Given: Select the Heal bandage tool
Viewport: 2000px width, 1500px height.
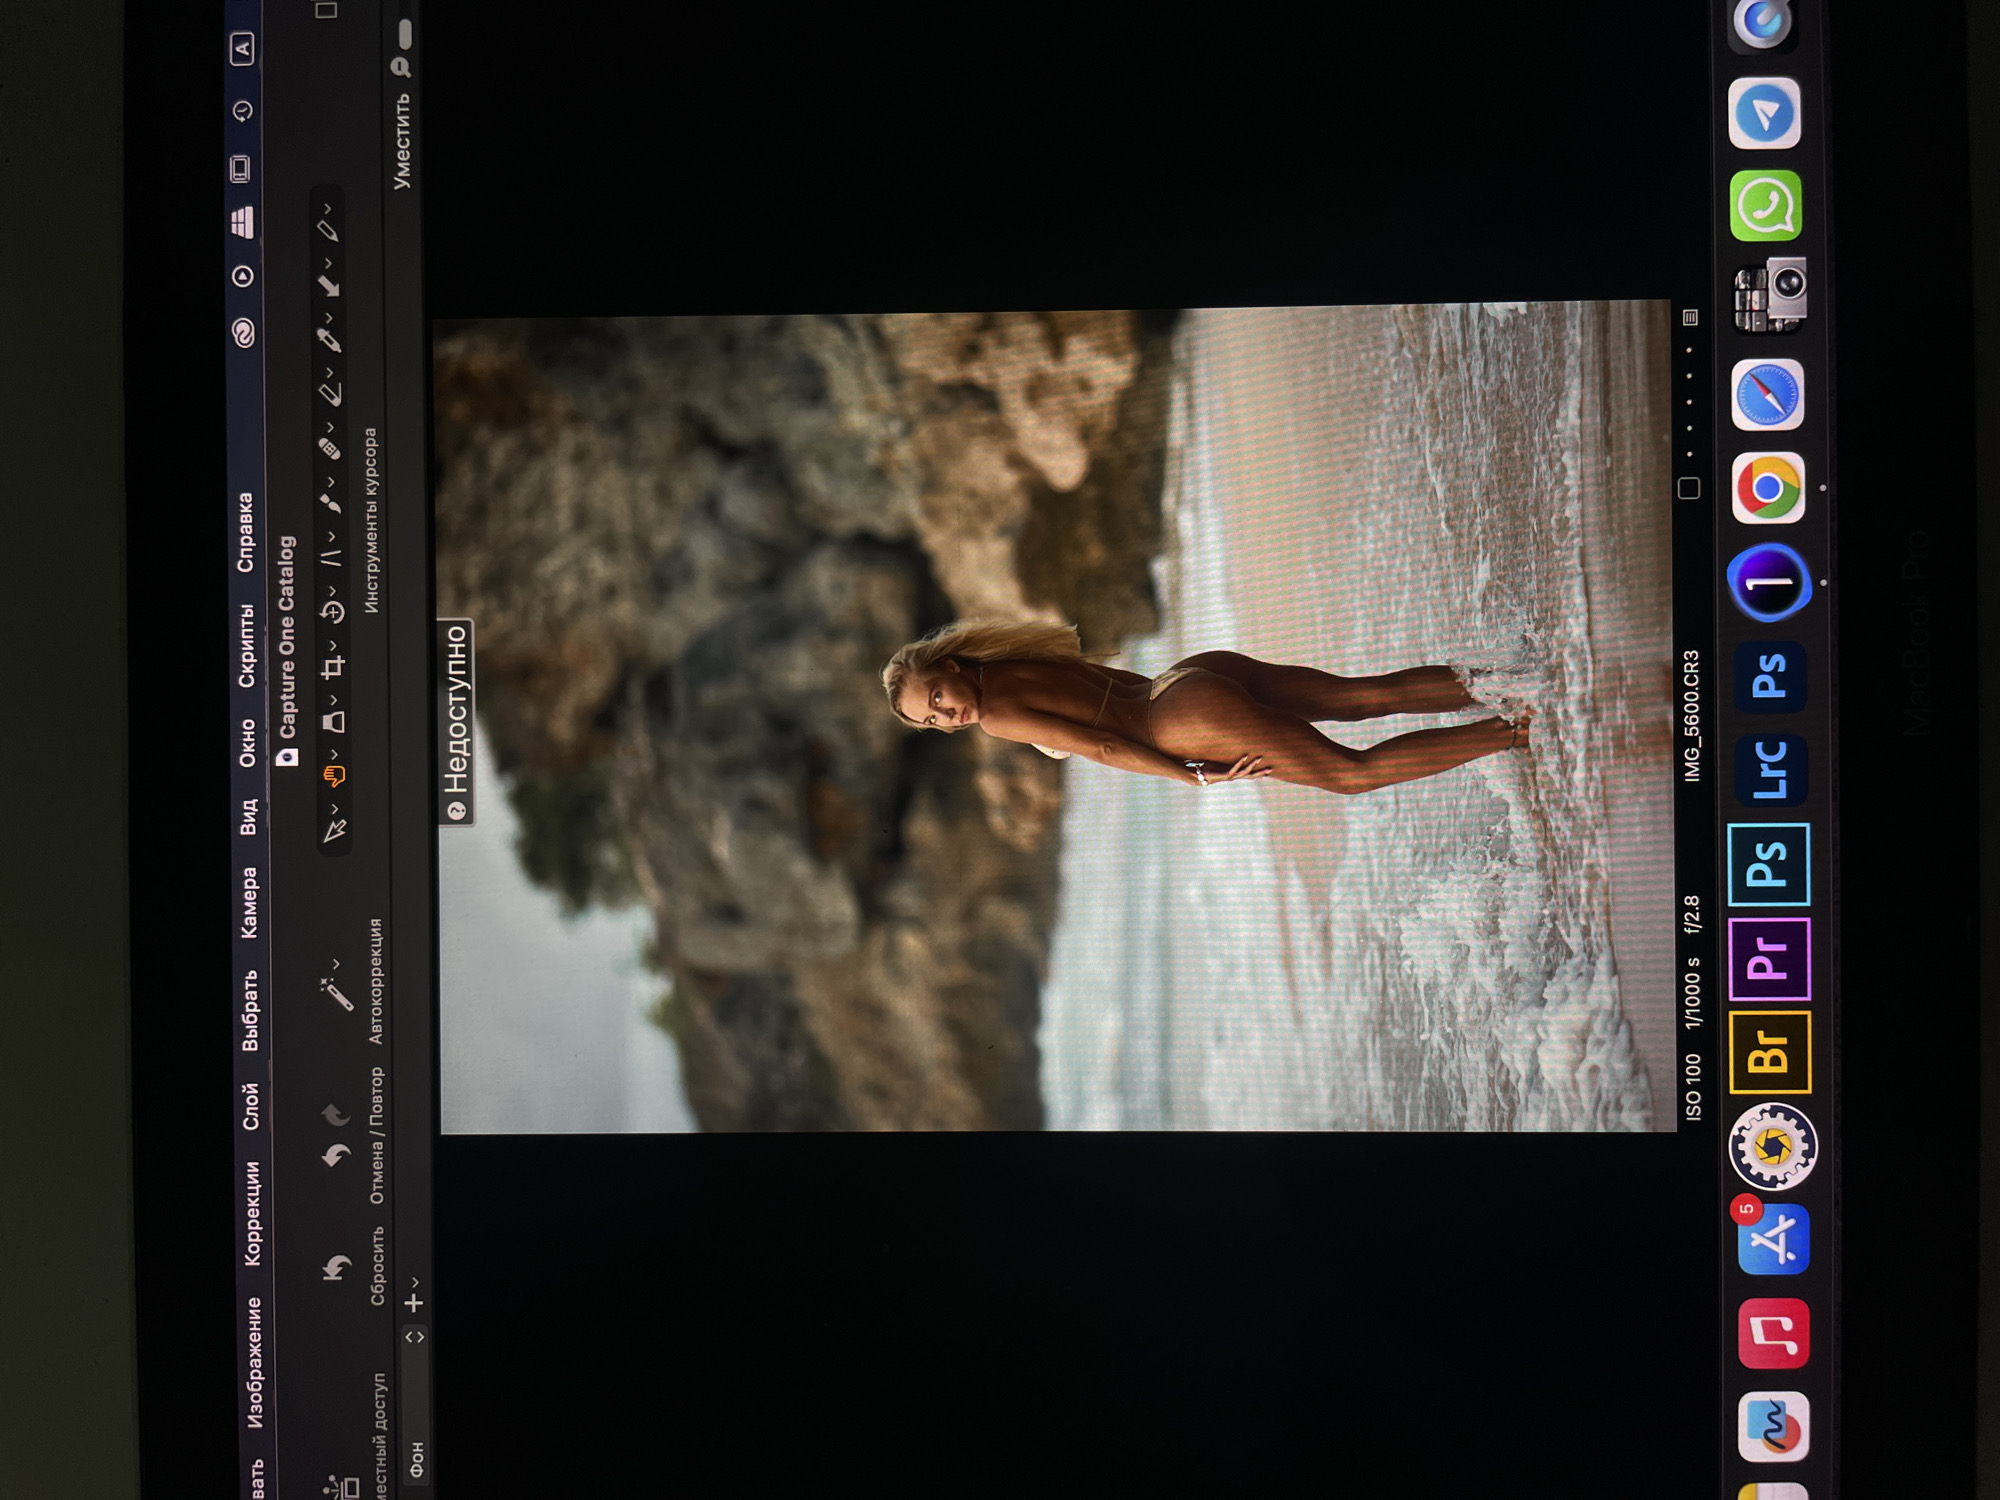Looking at the screenshot, I should tap(330, 448).
